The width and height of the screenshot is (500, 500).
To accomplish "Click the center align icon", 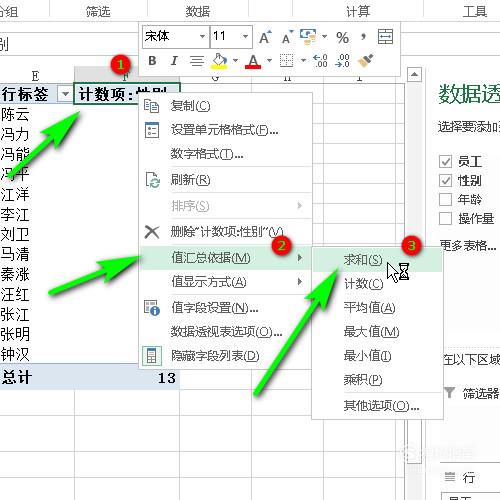I will tap(197, 61).
